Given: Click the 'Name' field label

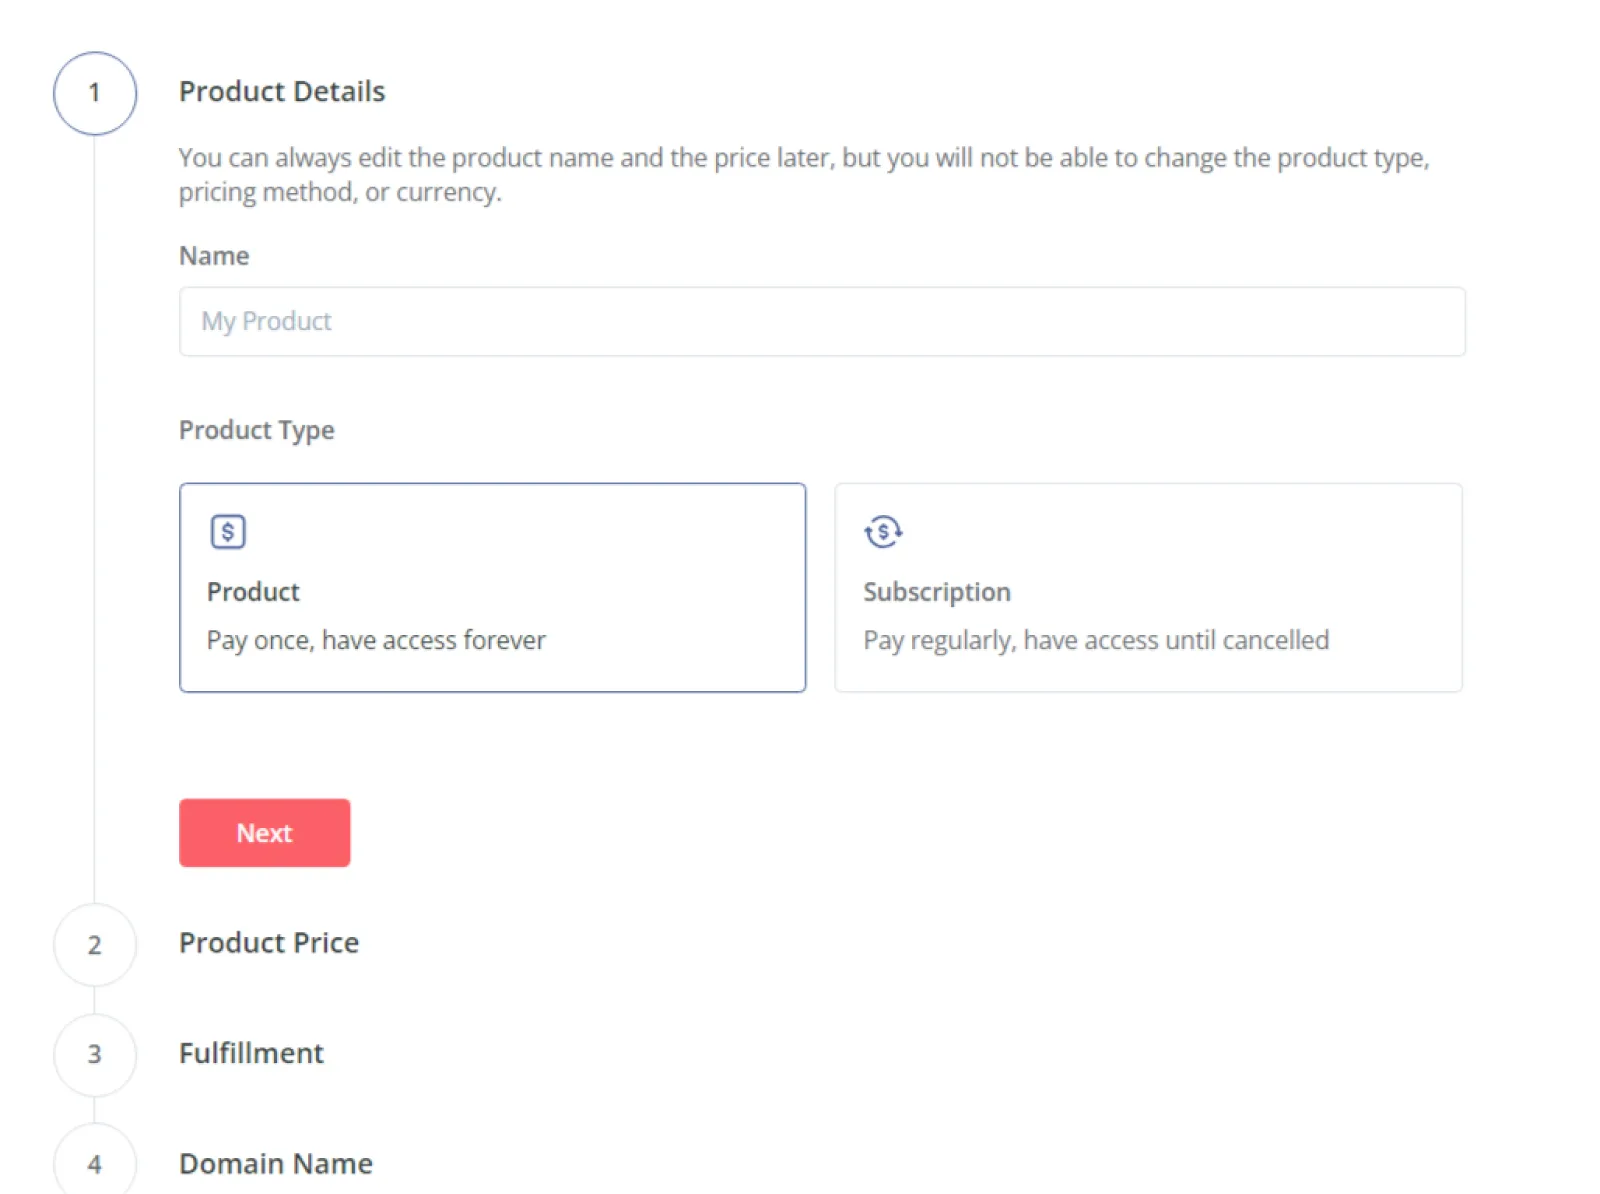Looking at the screenshot, I should 214,256.
